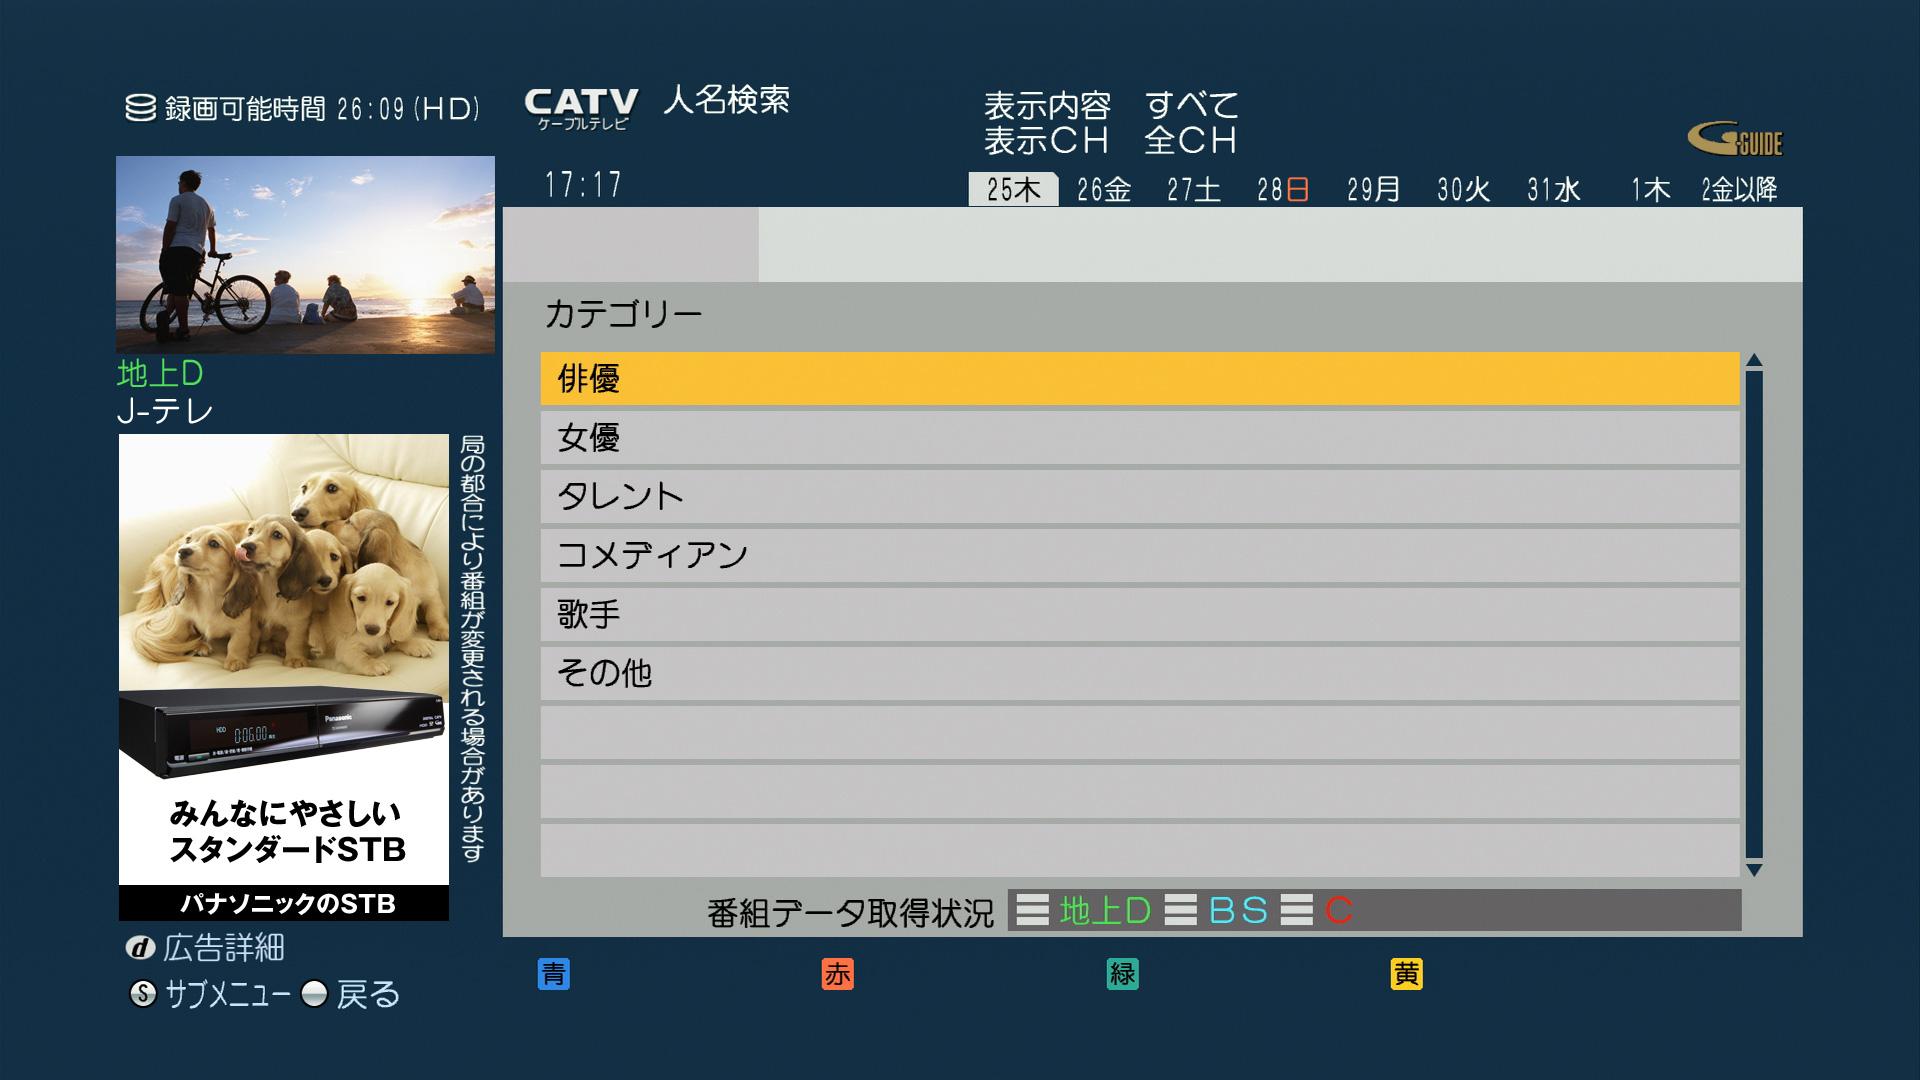The width and height of the screenshot is (1920, 1080).
Task: Select the 俳優 category row
Action: tap(1139, 378)
